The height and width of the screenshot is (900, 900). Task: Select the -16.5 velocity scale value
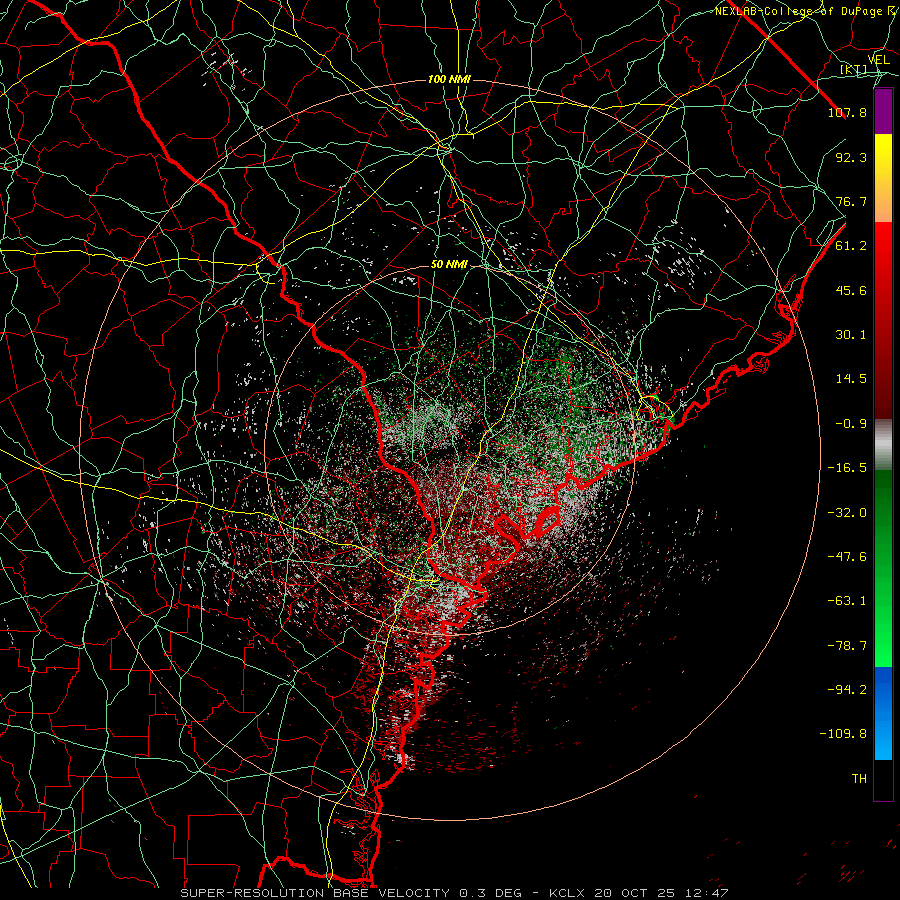[x=847, y=468]
